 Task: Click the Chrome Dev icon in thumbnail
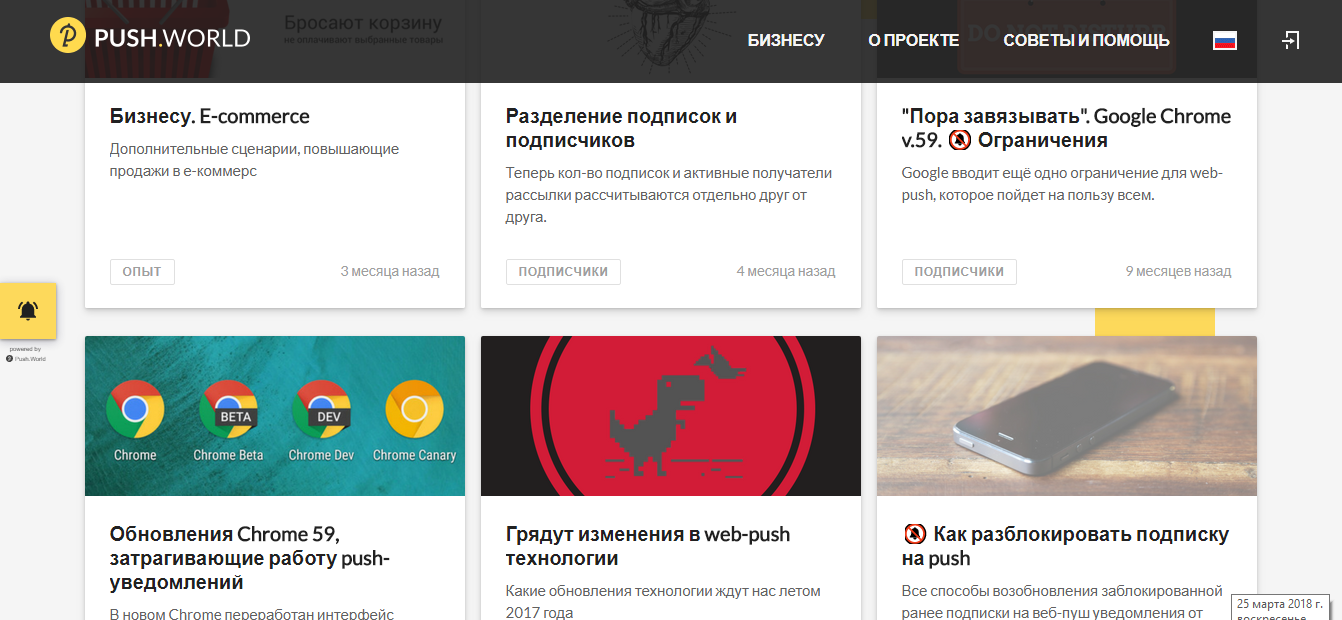pyautogui.click(x=321, y=410)
